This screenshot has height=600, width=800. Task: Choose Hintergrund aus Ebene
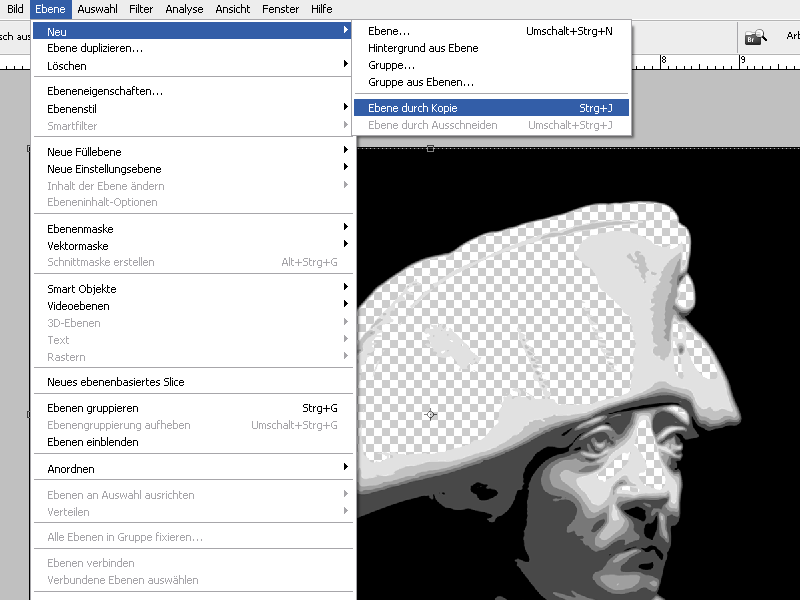(x=491, y=48)
